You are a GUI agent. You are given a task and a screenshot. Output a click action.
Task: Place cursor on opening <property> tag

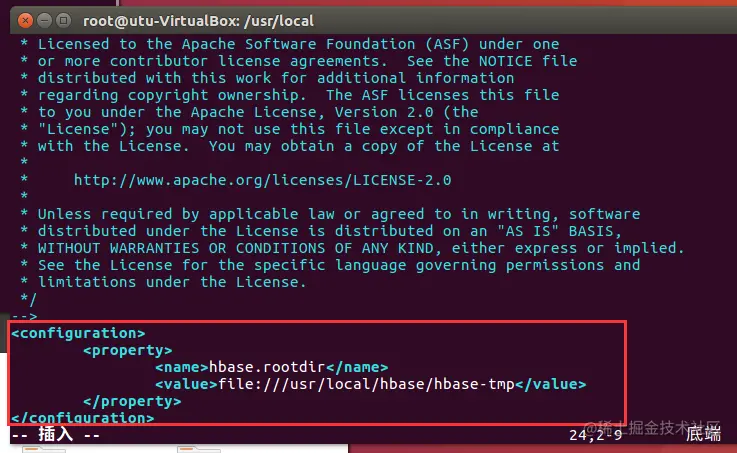point(128,350)
